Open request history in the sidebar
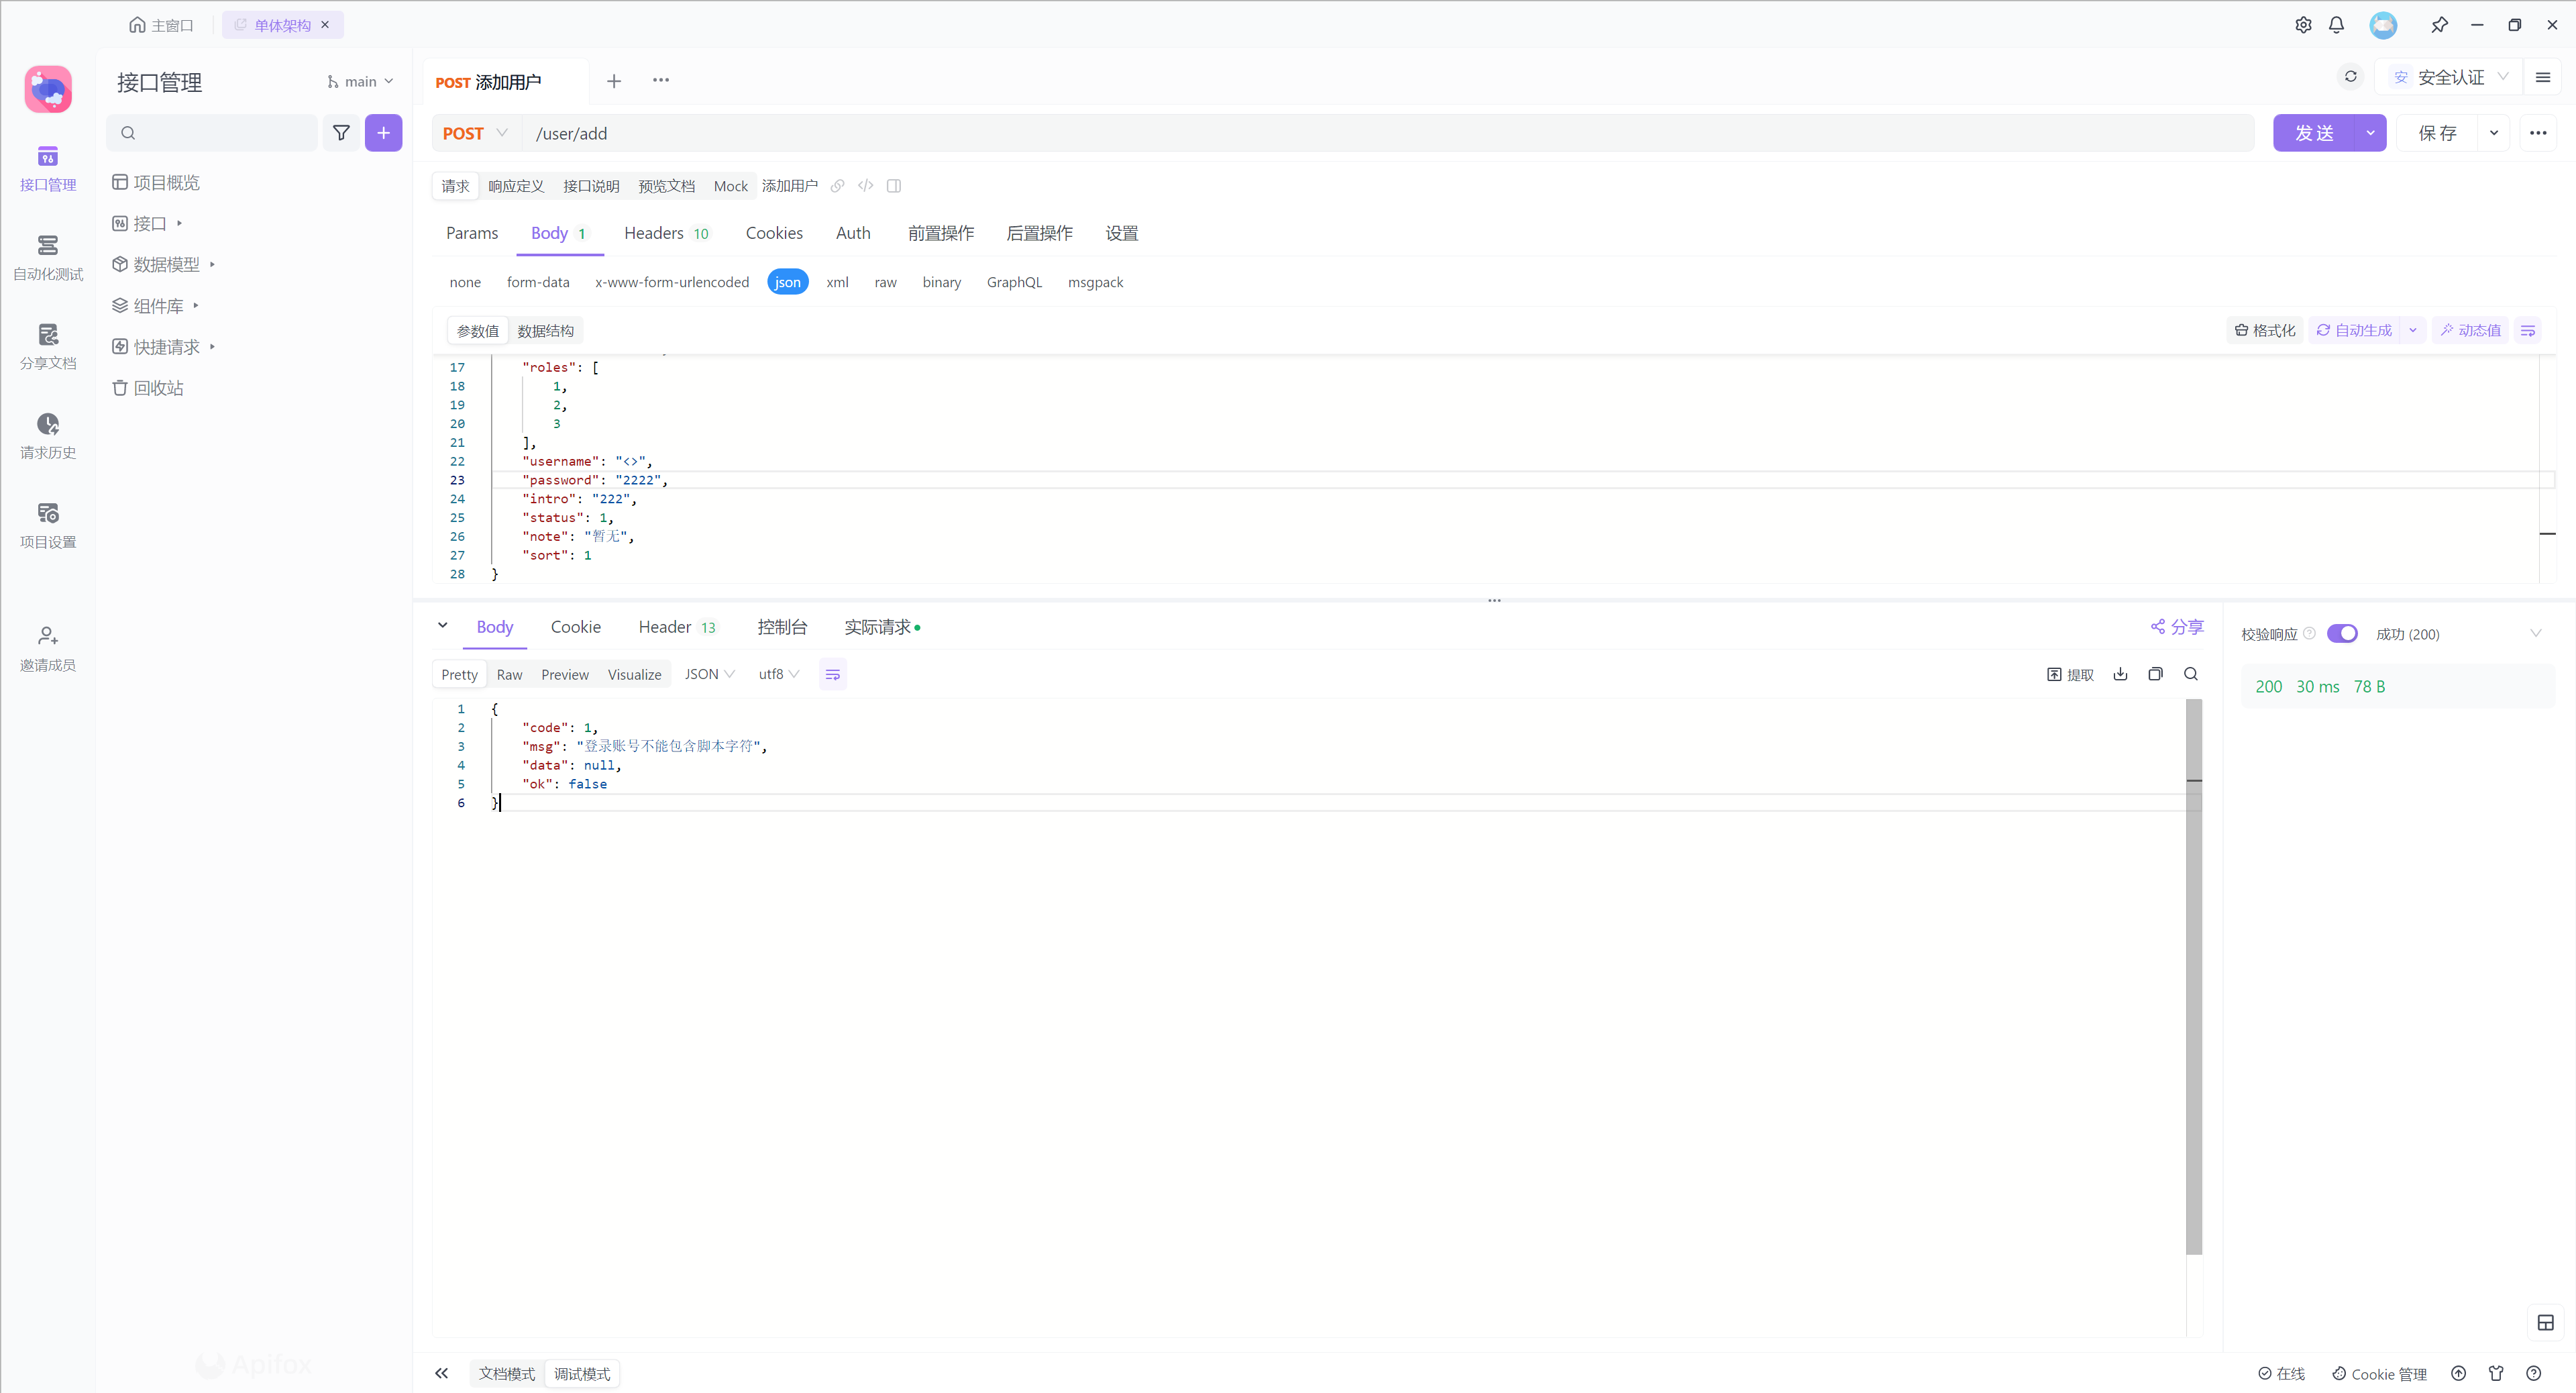Screen dimensions: 2576x1393 pos(47,436)
